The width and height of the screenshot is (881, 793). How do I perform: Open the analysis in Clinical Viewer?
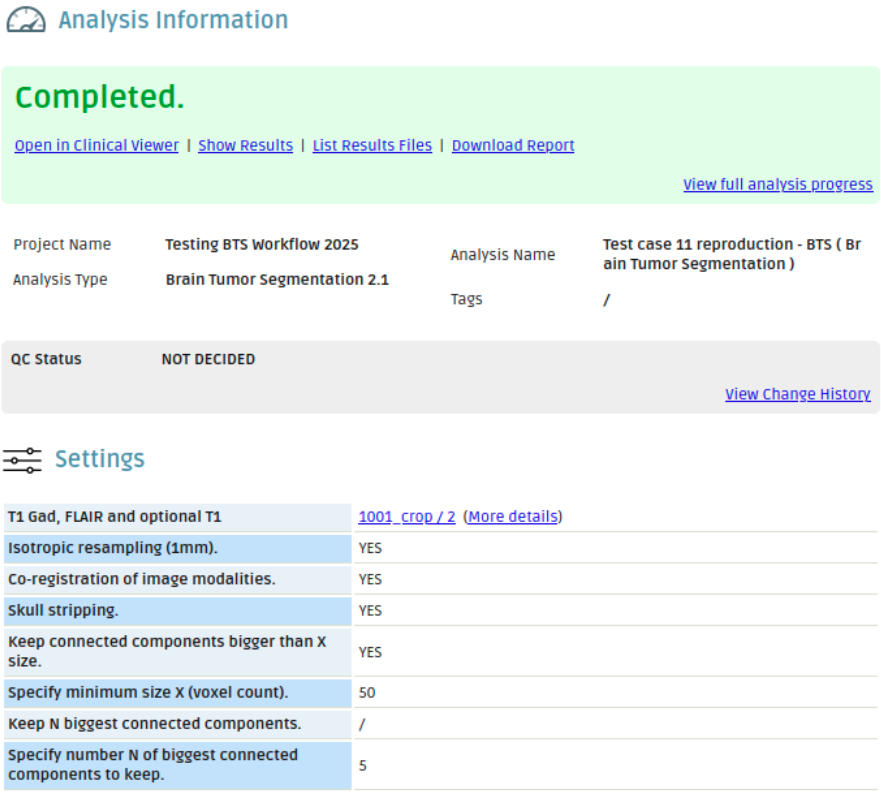[96, 146]
